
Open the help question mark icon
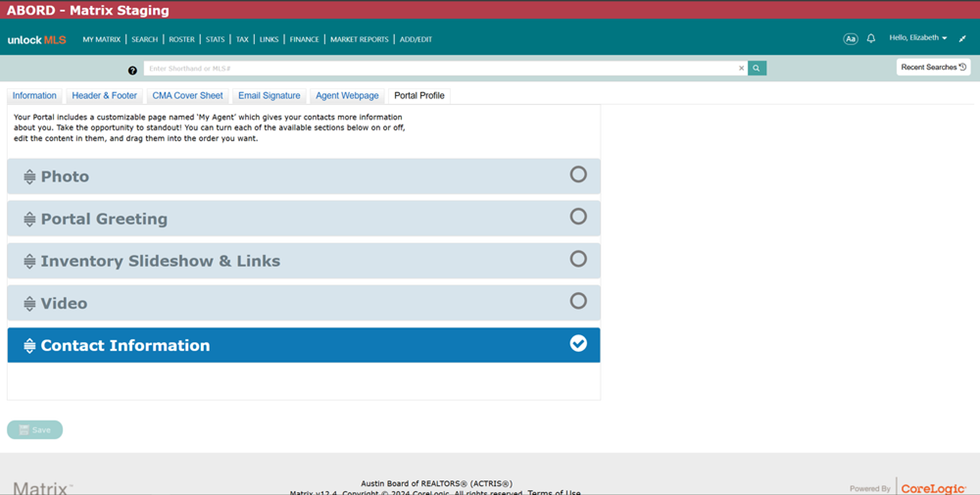(132, 71)
